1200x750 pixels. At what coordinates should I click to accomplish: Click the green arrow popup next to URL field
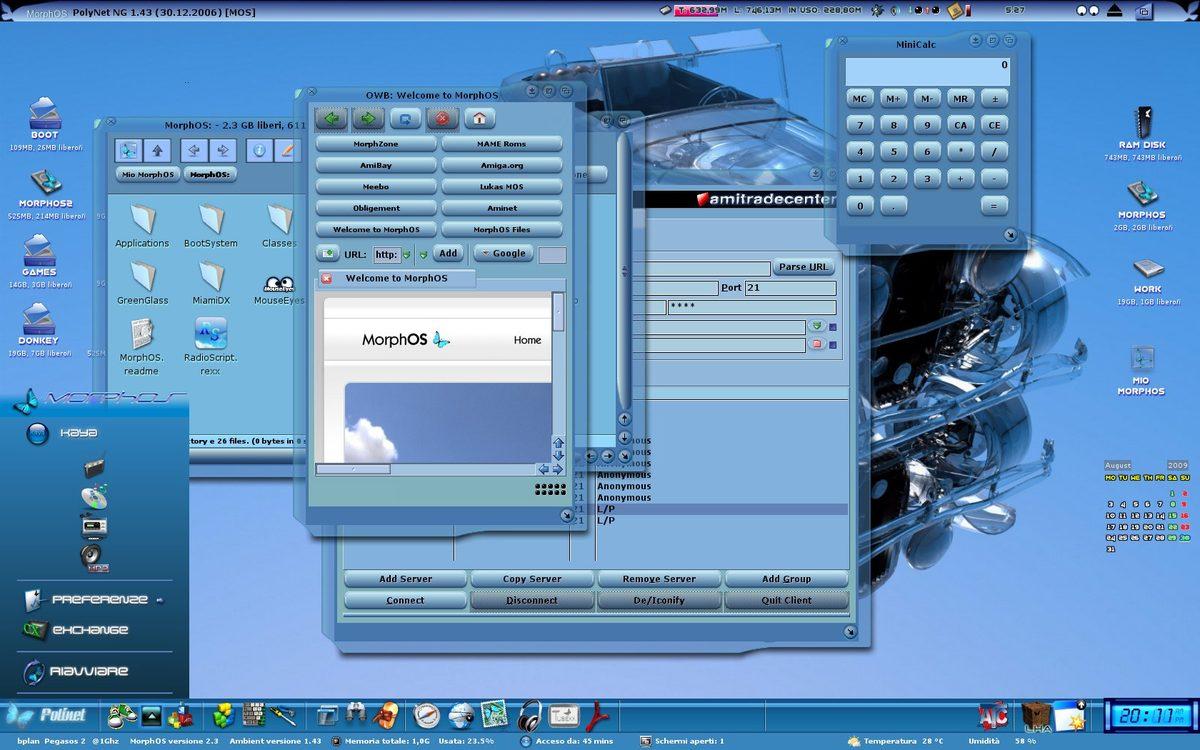click(x=422, y=254)
